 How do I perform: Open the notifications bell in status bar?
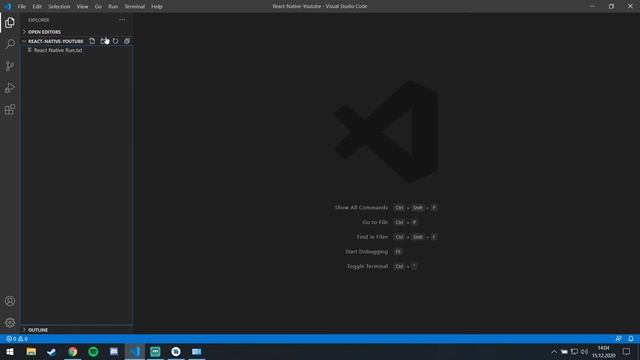(631, 339)
